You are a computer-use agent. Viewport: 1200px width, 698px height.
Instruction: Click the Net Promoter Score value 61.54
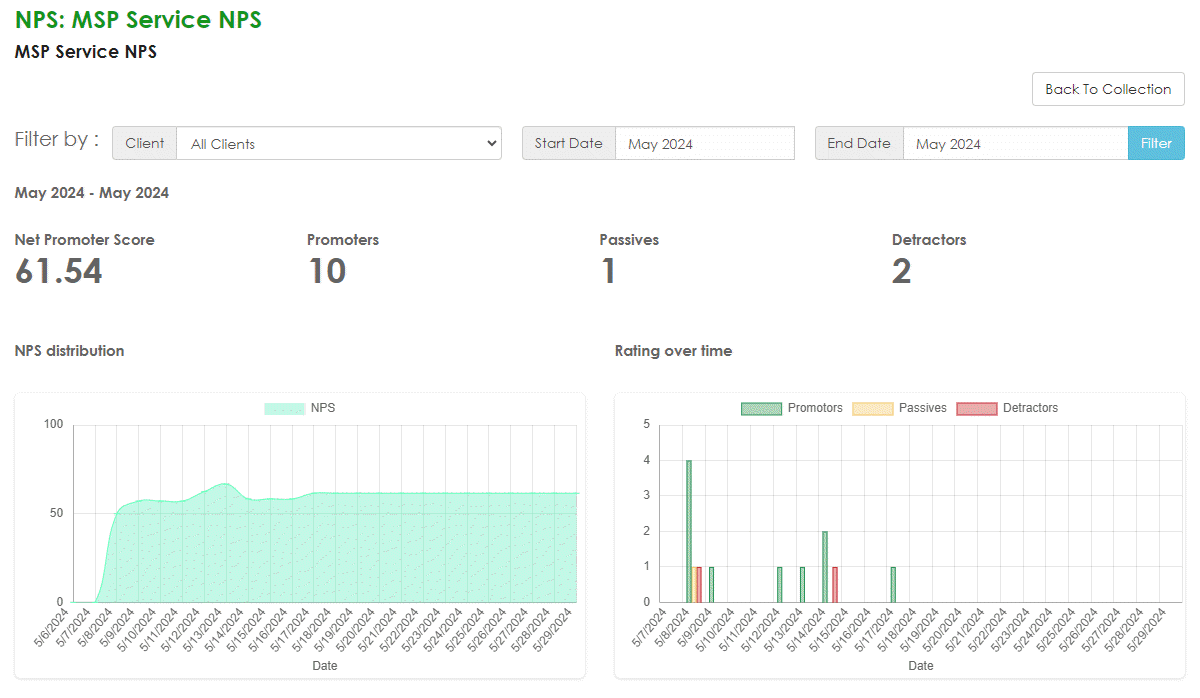click(59, 271)
